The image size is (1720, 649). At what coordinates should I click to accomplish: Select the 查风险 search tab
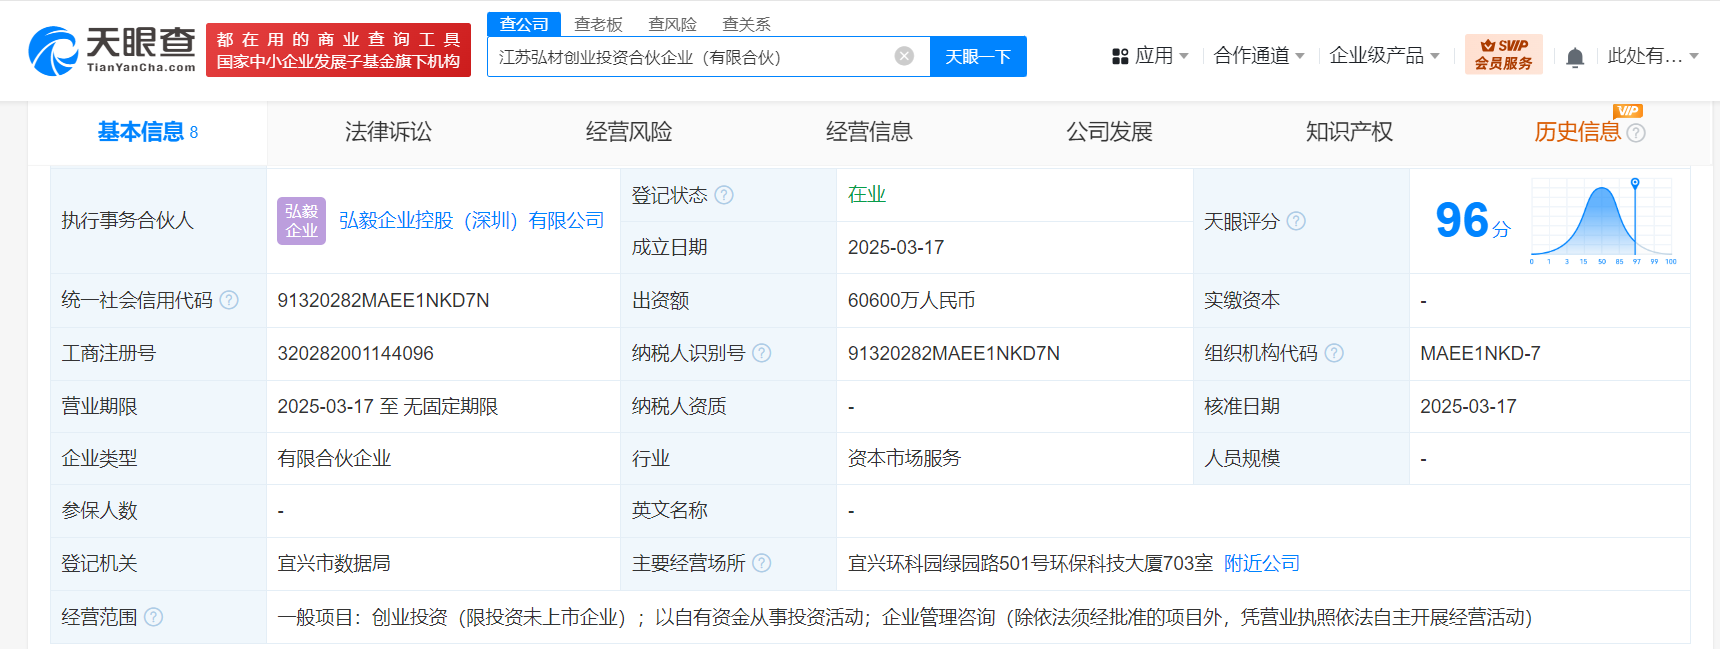coord(672,24)
